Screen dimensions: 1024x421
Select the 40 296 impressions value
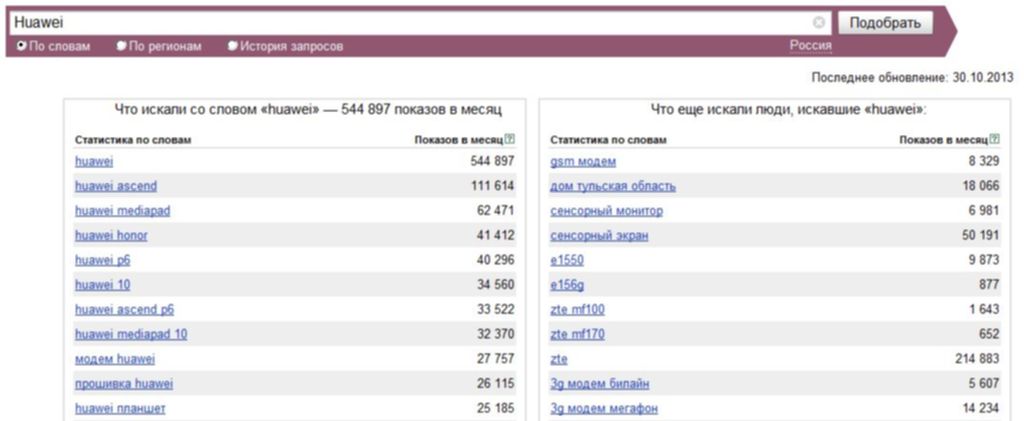(496, 260)
